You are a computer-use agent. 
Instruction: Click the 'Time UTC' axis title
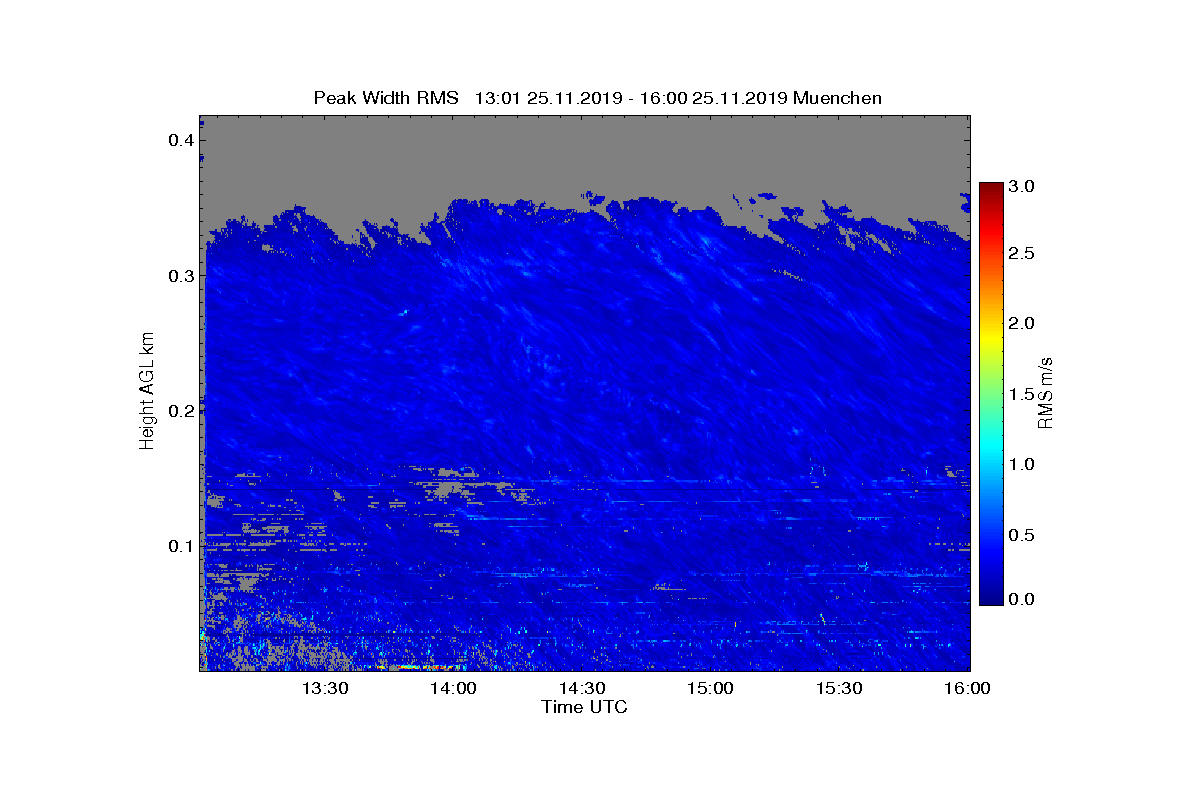(585, 707)
